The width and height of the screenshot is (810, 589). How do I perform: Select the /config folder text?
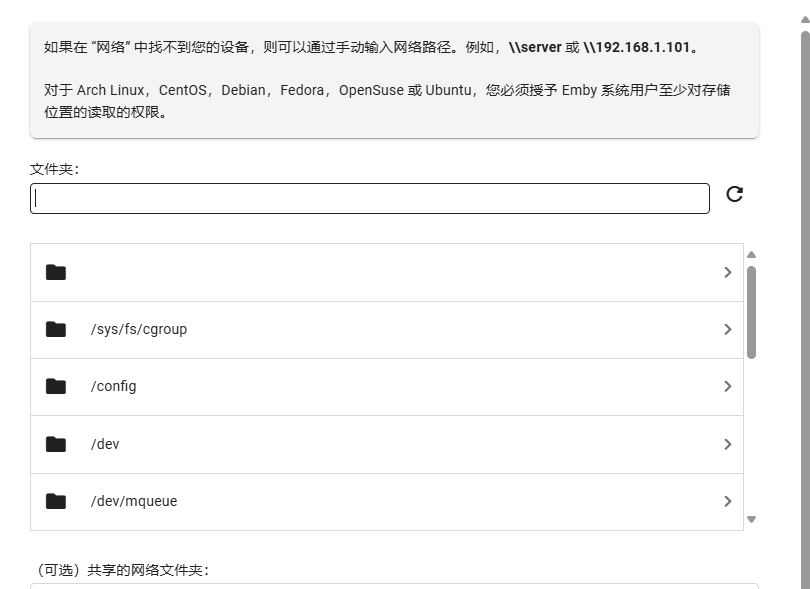[114, 386]
